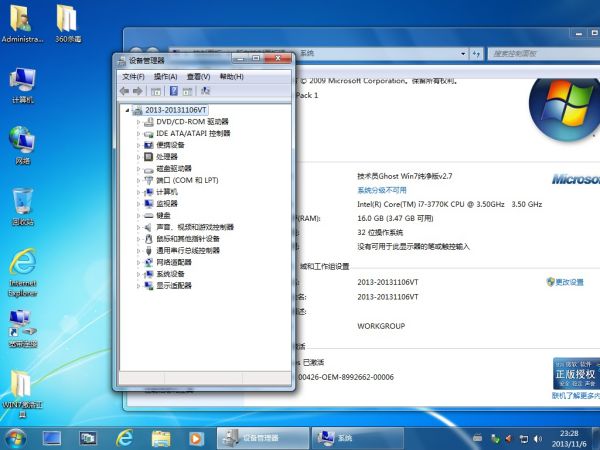Click the 系统分级不可用 link
This screenshot has width=600, height=450.
(x=382, y=189)
